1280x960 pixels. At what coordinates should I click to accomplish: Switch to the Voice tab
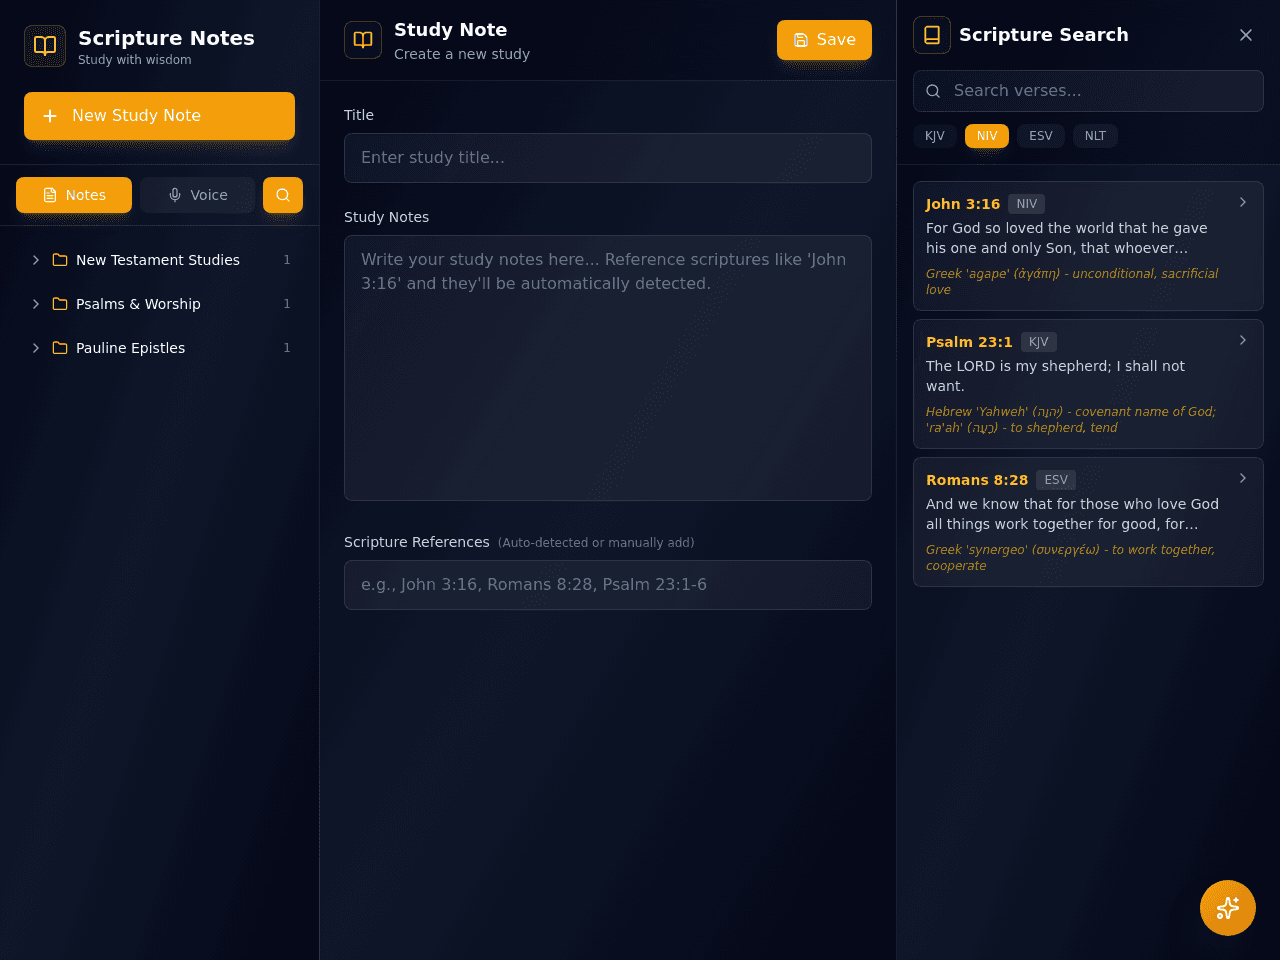coord(198,195)
